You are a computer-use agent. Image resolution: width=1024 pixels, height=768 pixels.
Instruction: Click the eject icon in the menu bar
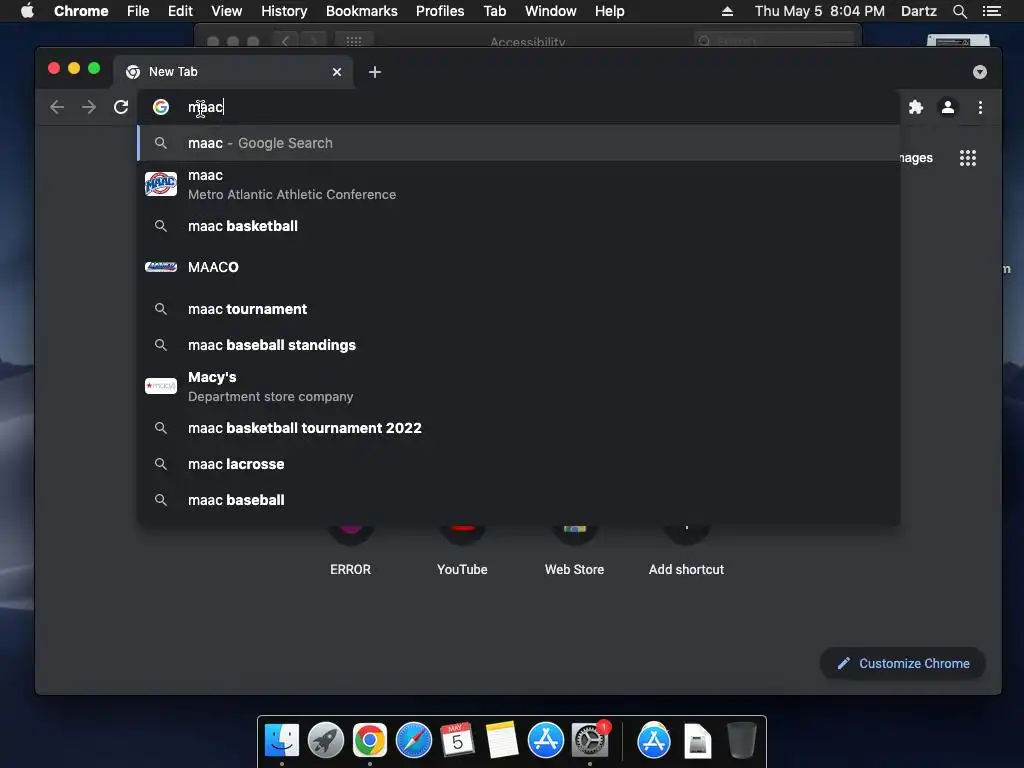727,11
